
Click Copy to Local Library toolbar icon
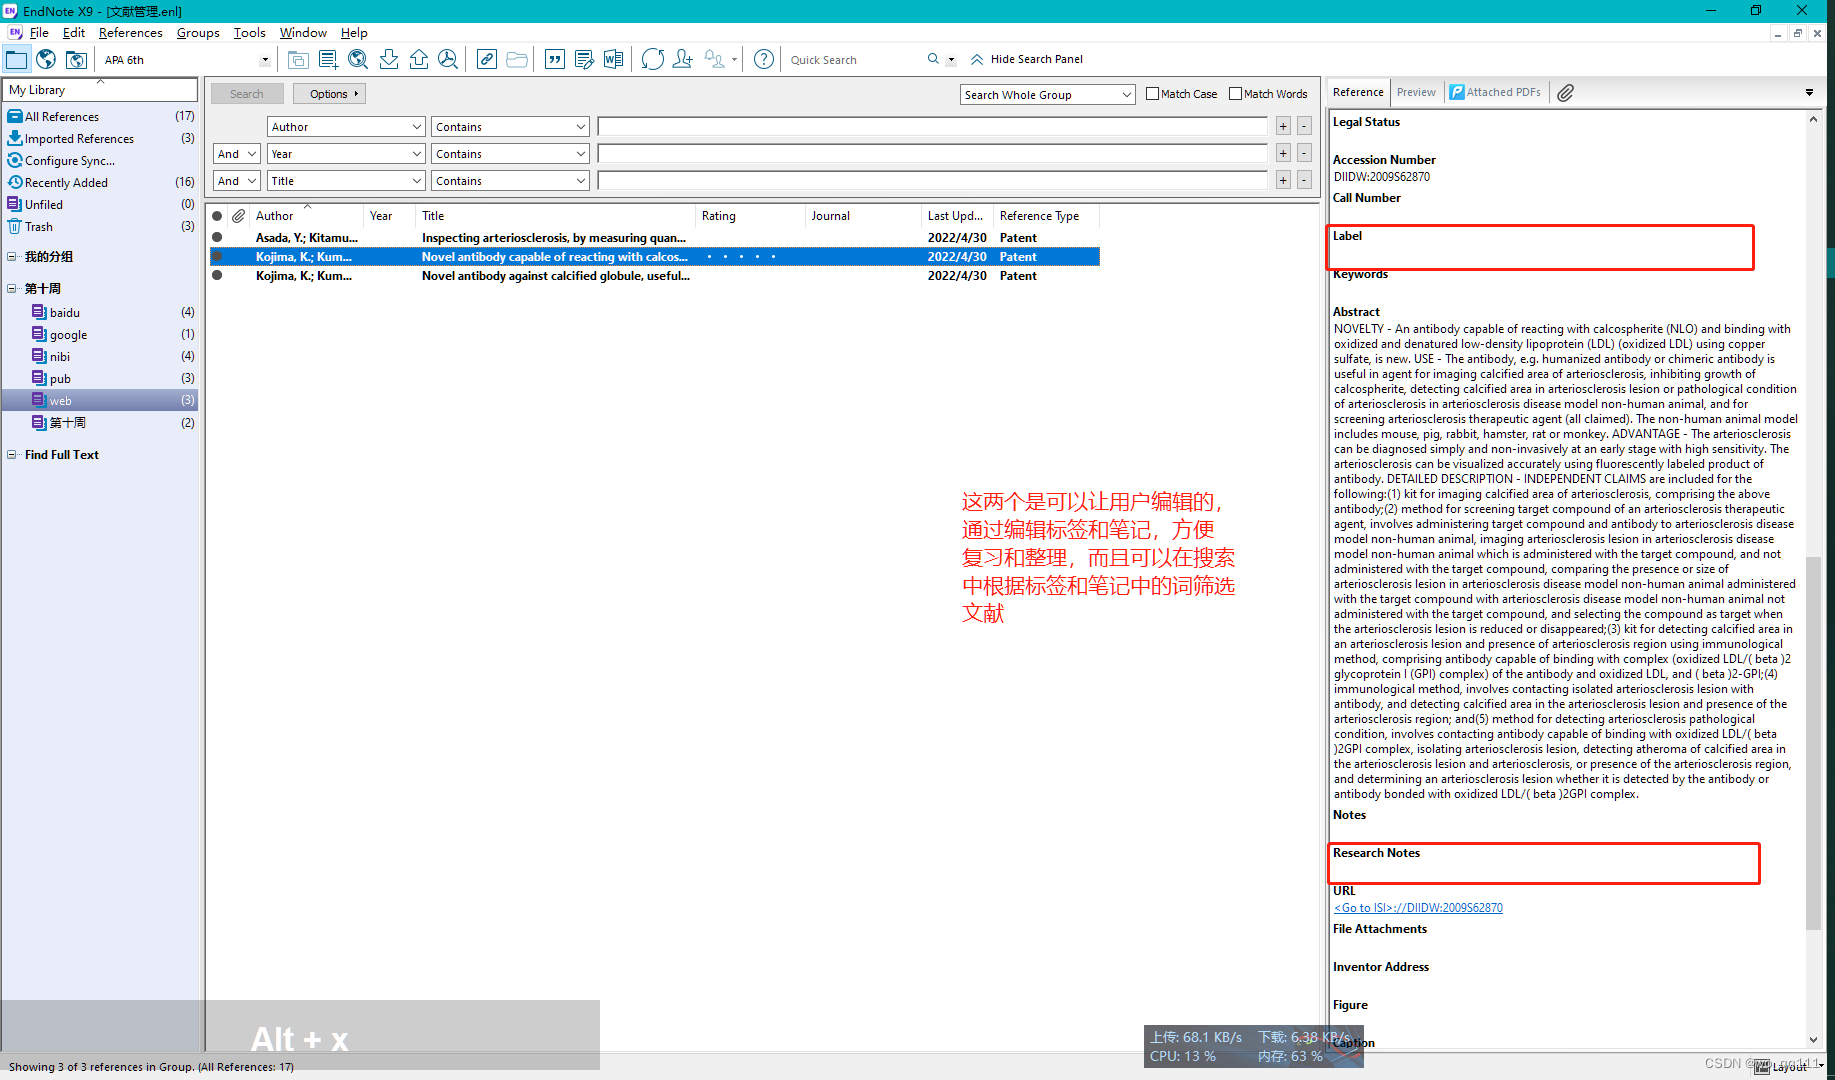(298, 59)
